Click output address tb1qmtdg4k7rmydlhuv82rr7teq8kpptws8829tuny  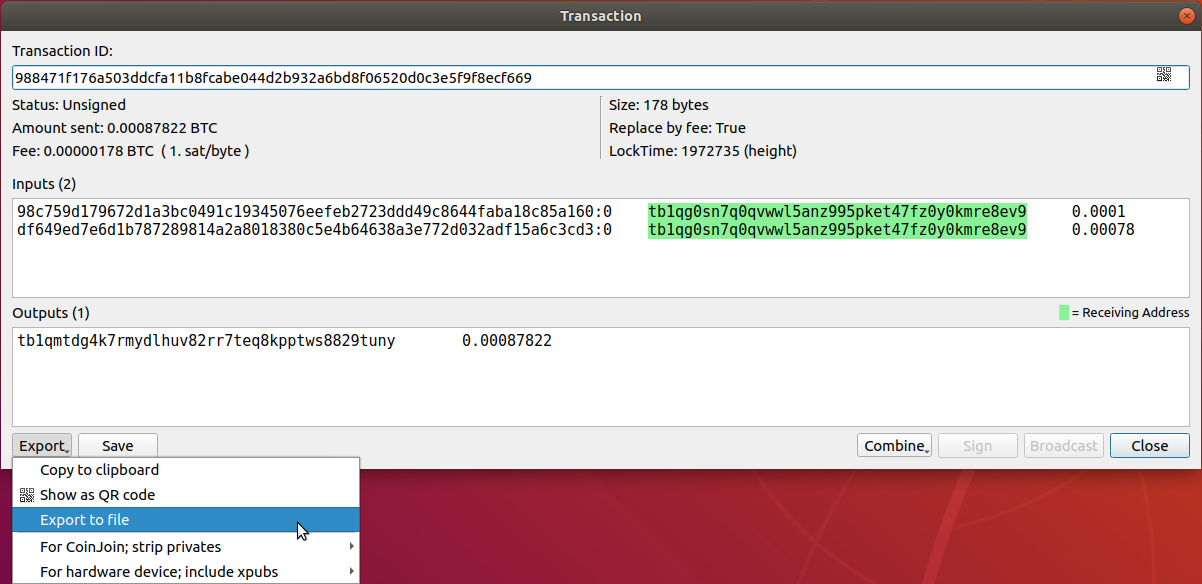tap(206, 341)
